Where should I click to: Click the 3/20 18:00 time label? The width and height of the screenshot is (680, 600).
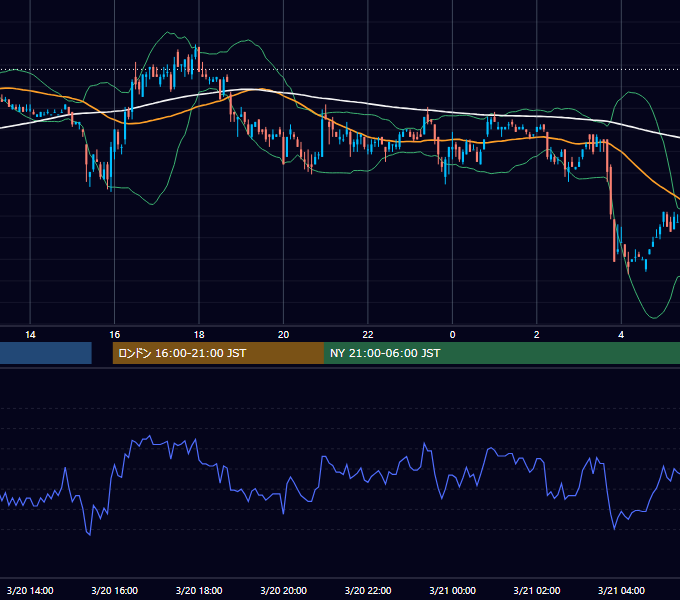click(199, 590)
